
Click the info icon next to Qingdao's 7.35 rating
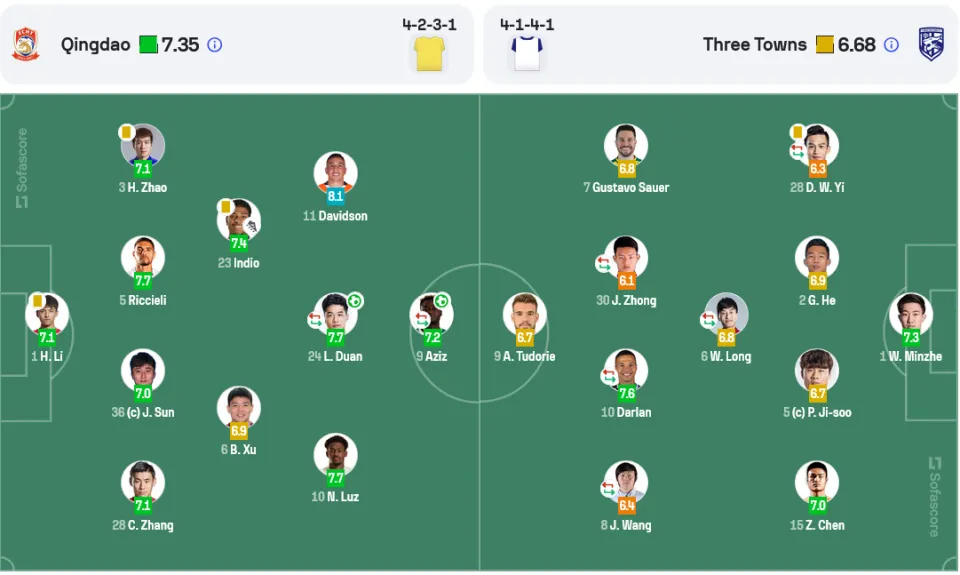pos(214,45)
